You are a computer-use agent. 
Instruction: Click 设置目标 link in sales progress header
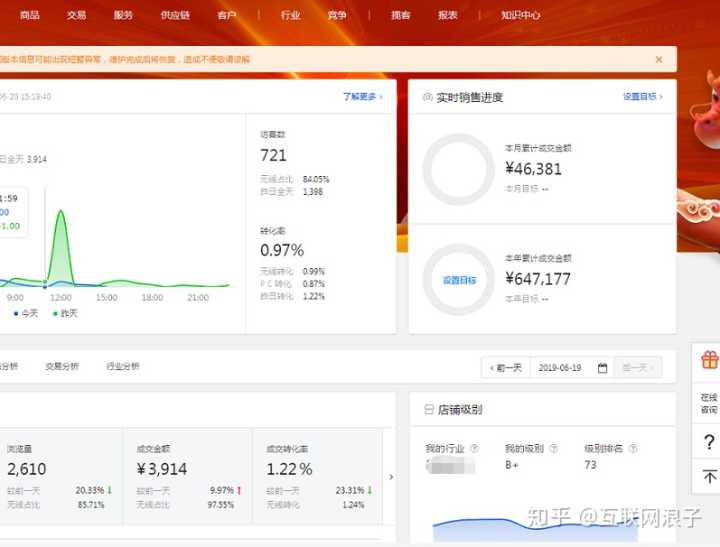642,97
